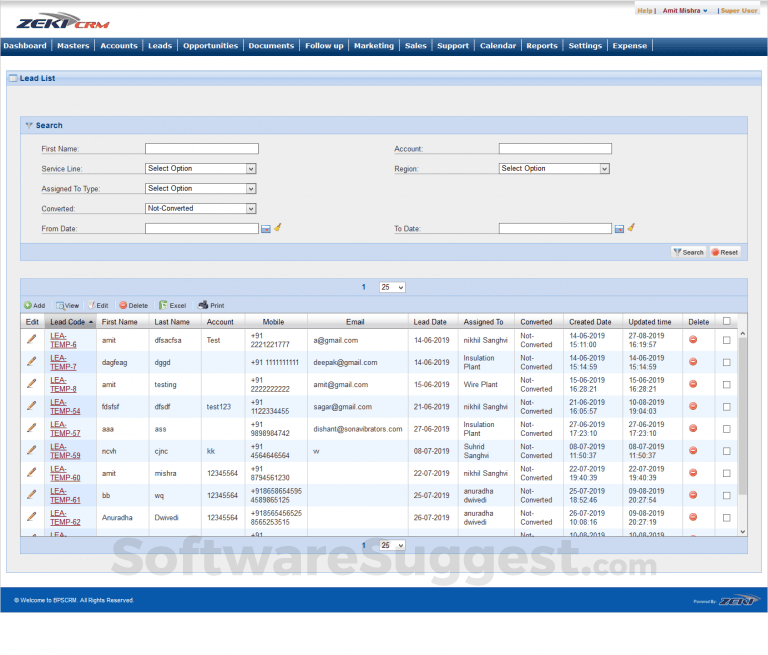This screenshot has width=768, height=655.
Task: Select the checkbox for the LEA-TEMP-60 row
Action: pos(727,473)
